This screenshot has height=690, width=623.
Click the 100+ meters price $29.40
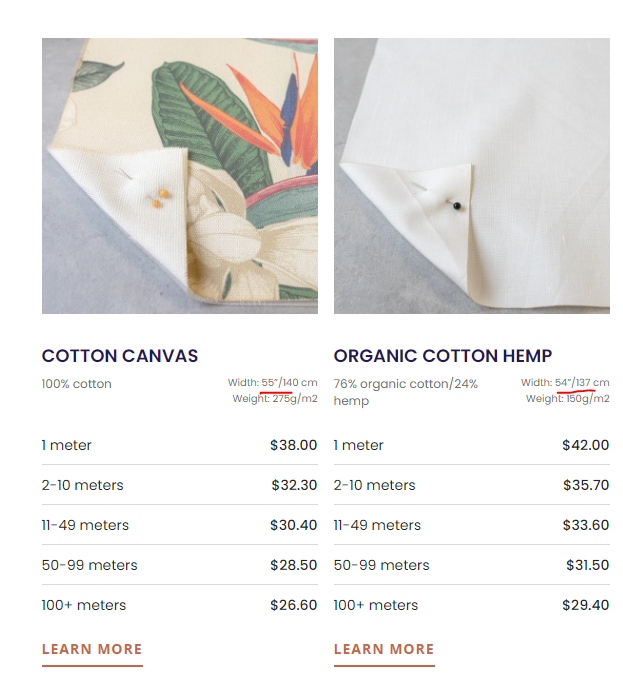pyautogui.click(x=586, y=605)
